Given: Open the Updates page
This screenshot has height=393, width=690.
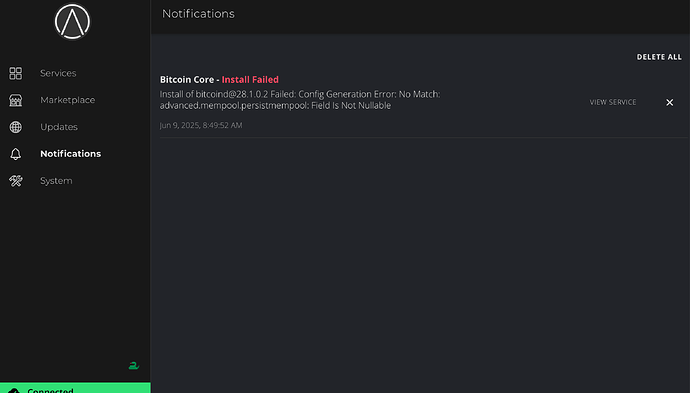Looking at the screenshot, I should (x=59, y=127).
